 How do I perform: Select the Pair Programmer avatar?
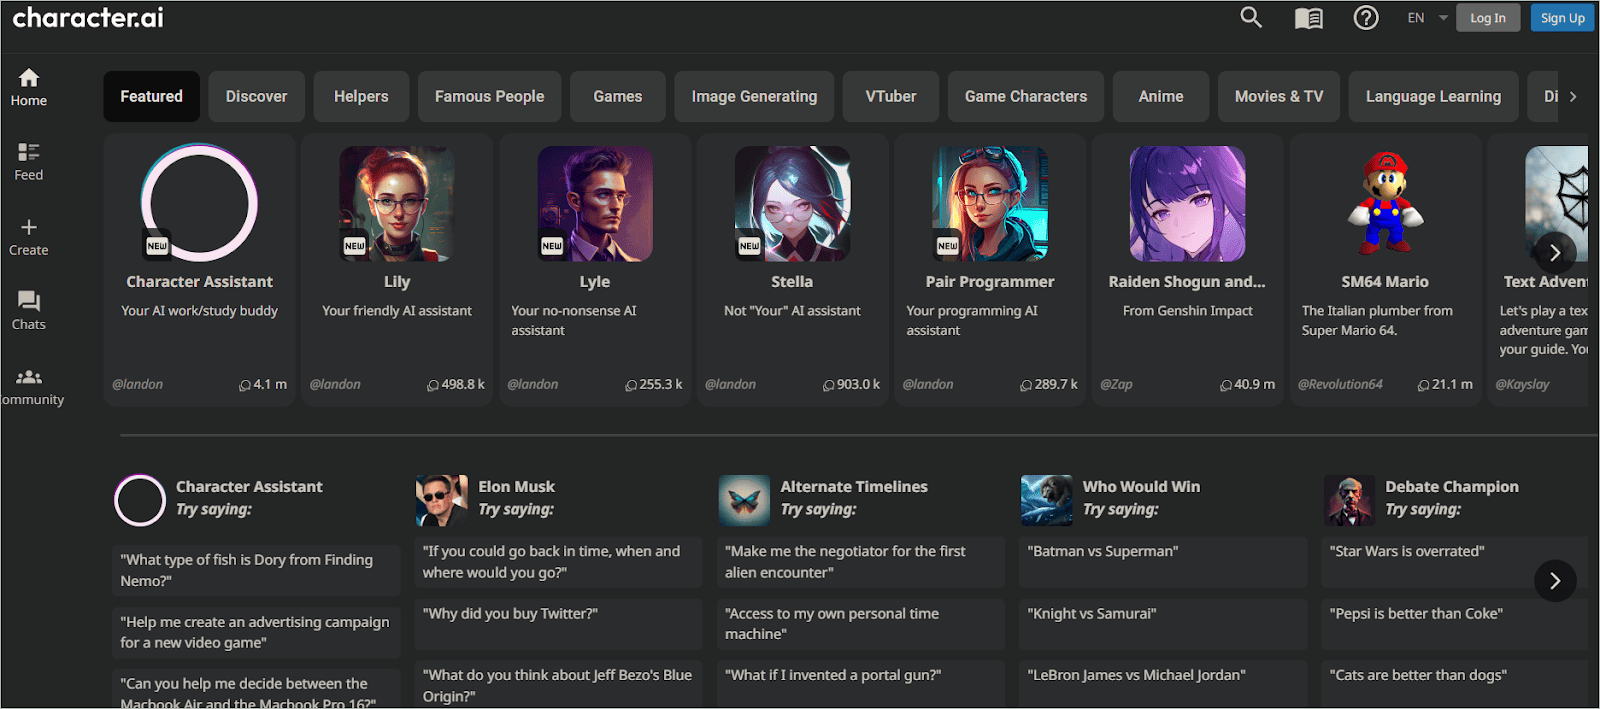click(x=990, y=204)
